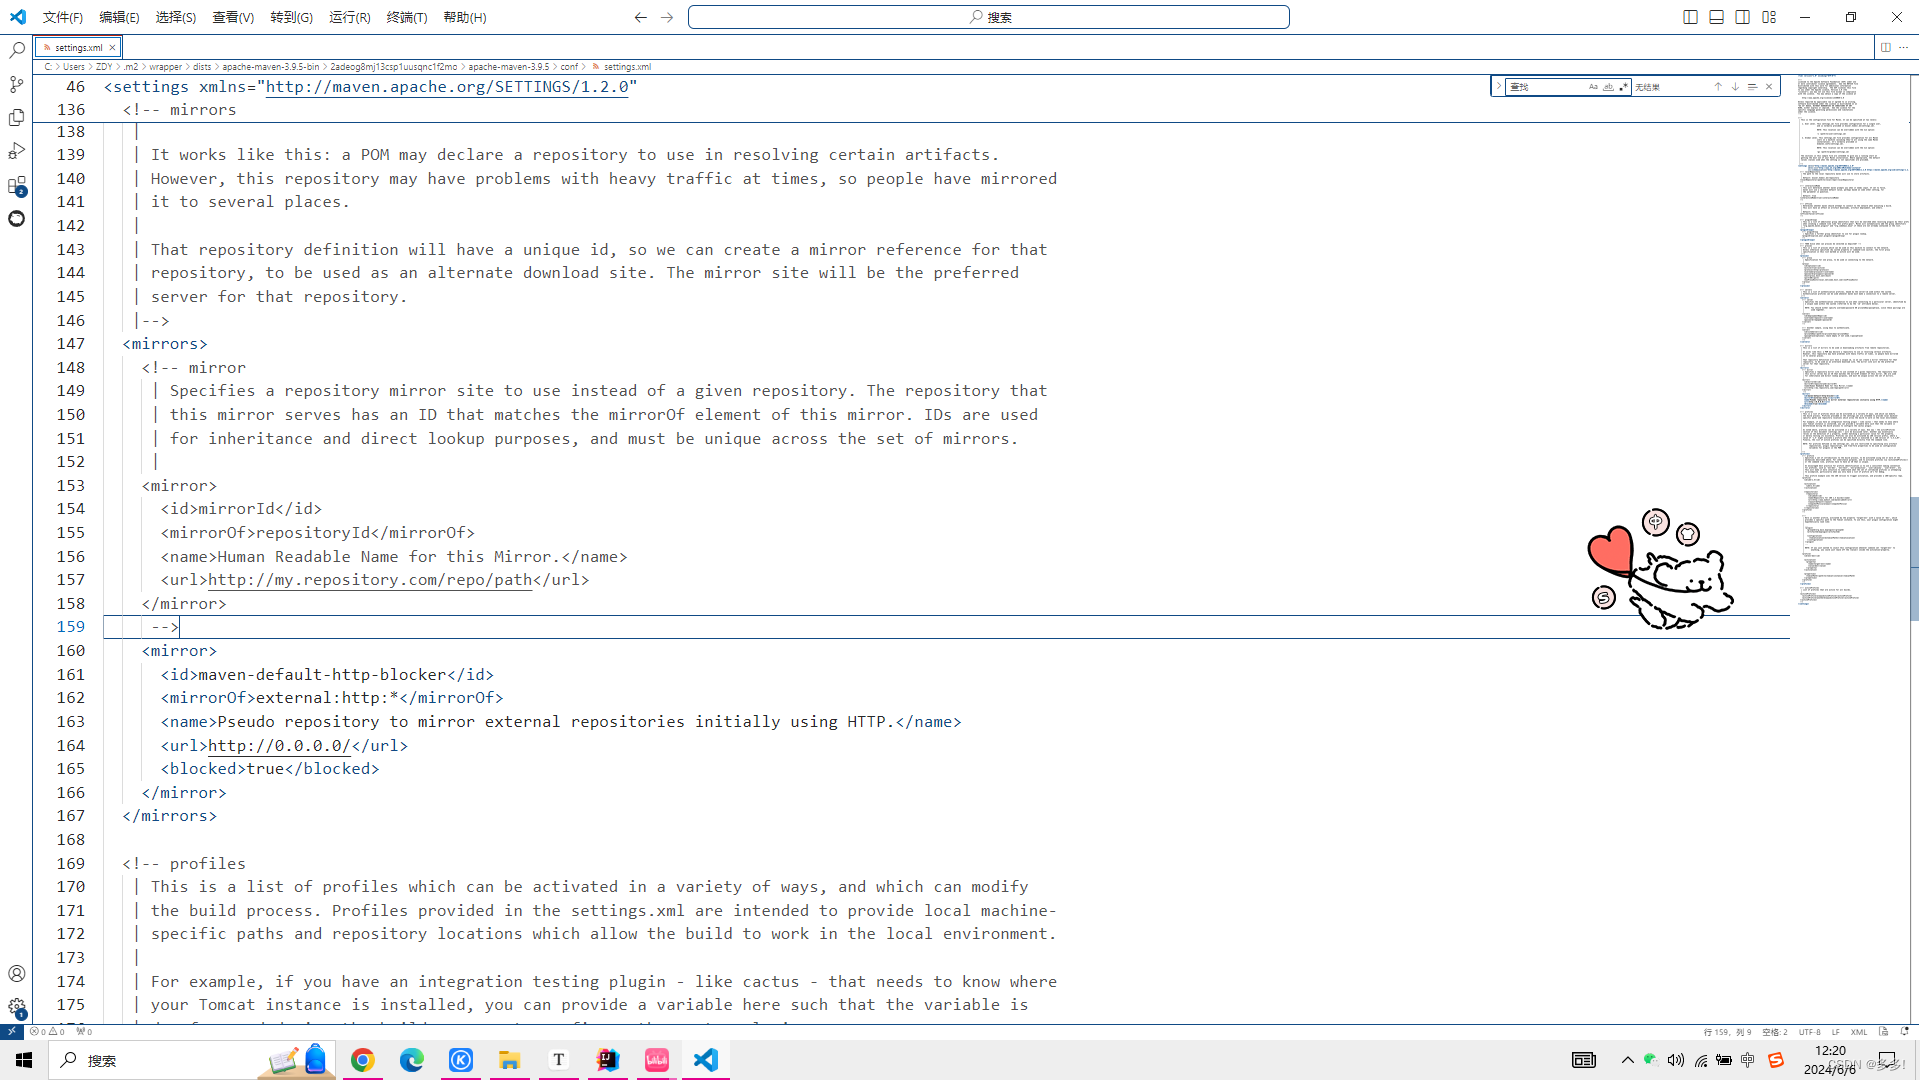The image size is (1920, 1080).
Task: Go to next match arrow in find widget
Action: click(x=1735, y=87)
